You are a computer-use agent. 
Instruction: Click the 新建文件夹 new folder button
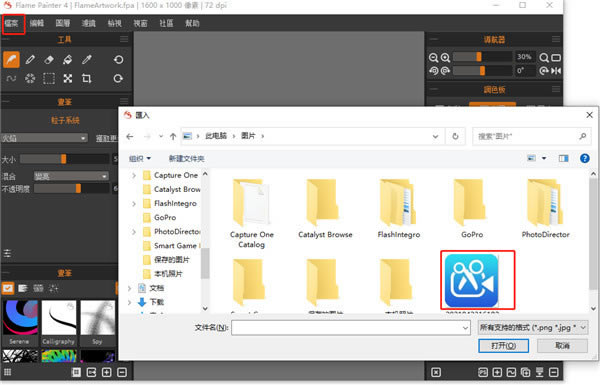[x=186, y=158]
